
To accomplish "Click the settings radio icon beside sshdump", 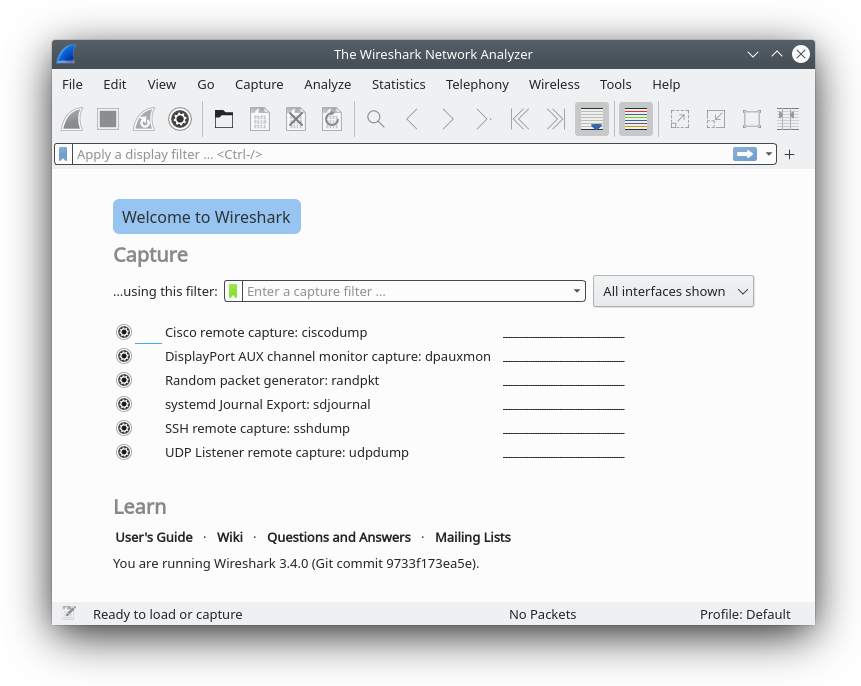I will coord(124,428).
